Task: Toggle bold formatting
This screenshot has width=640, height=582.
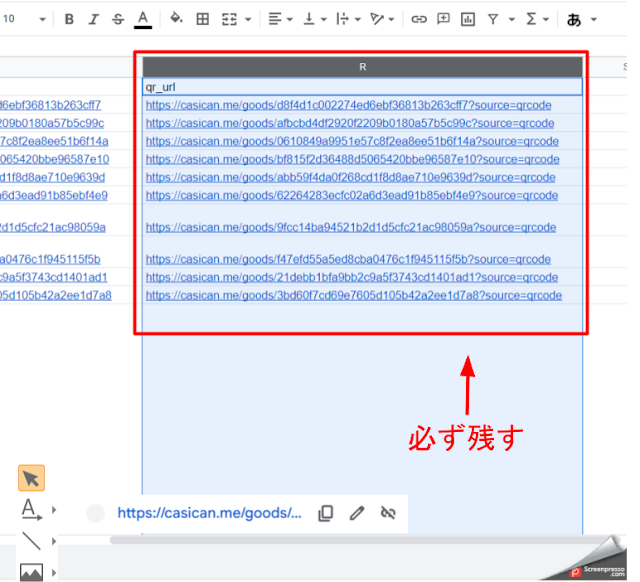Action: 69,19
